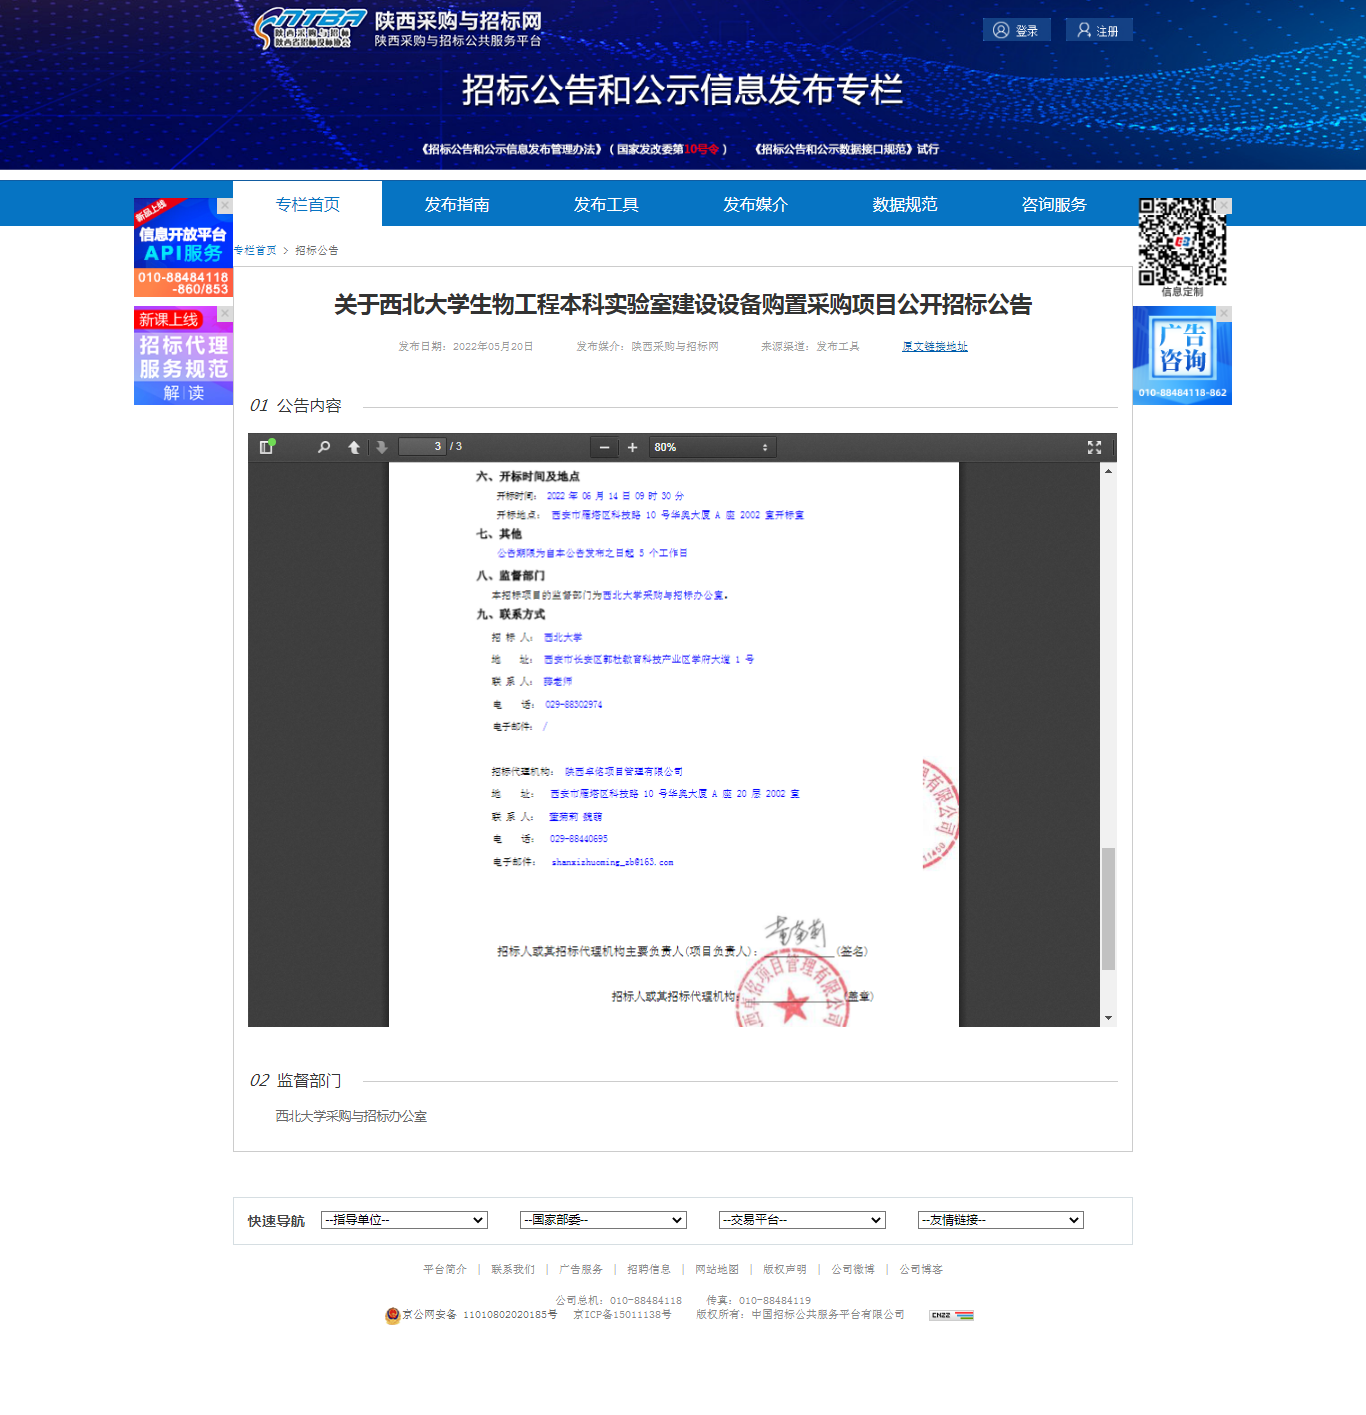Enter PDF presentation fullscreen mode
Screen dimensions: 1366x1415
point(1094,447)
